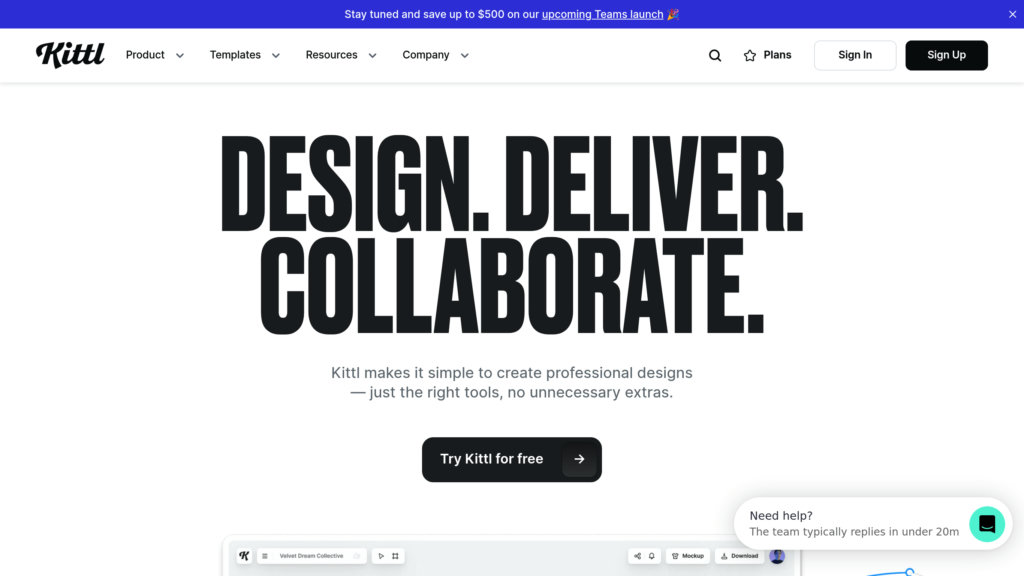Click the Kittl logo in the navbar
The image size is (1024, 576).
[x=70, y=55]
